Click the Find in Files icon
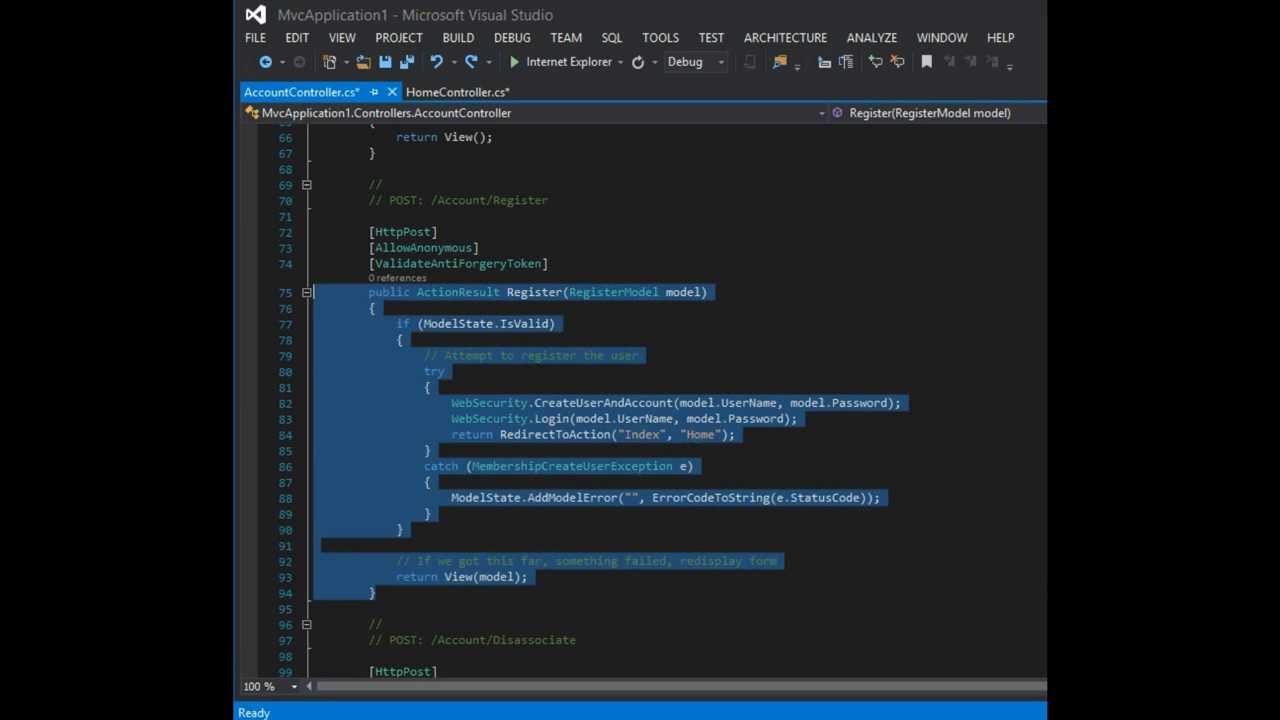This screenshot has width=1280, height=720. (x=779, y=62)
